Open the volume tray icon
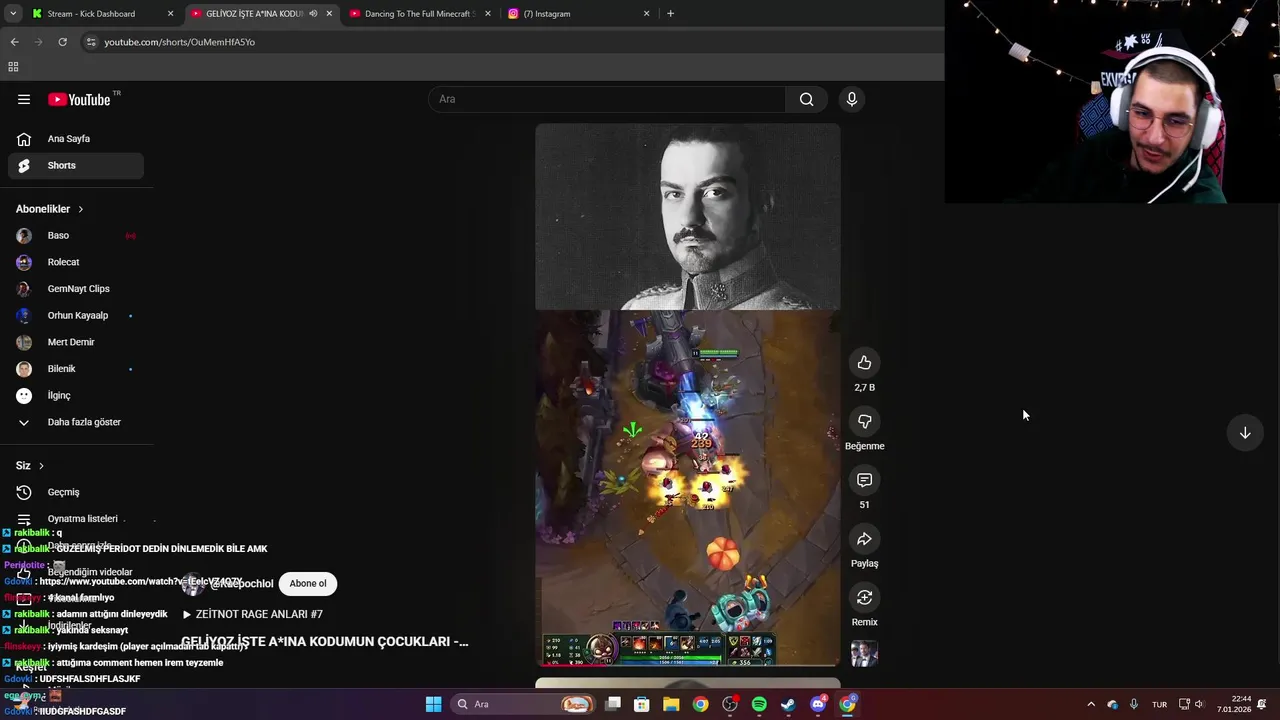This screenshot has width=1280, height=720. 1199,704
